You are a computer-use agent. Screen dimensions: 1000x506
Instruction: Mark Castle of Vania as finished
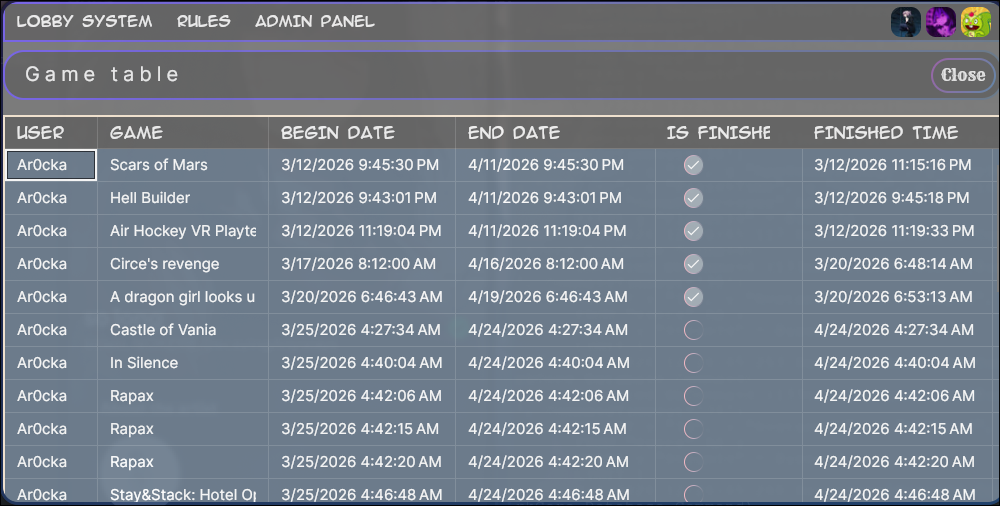[x=693, y=330]
